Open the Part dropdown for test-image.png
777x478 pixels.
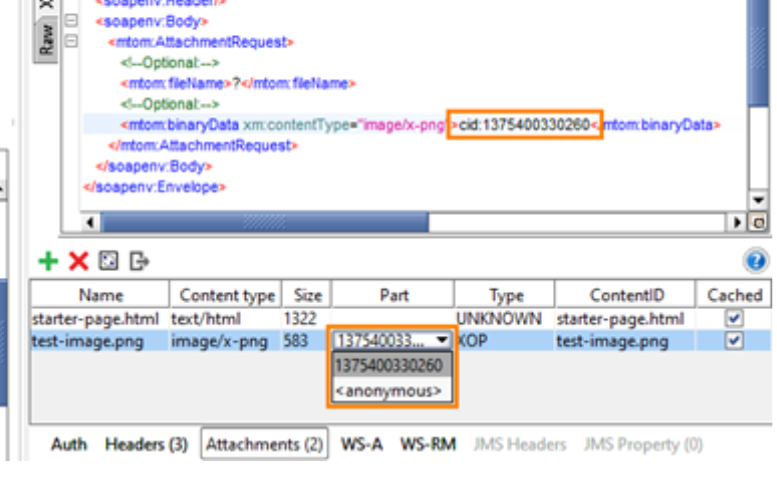(x=441, y=341)
